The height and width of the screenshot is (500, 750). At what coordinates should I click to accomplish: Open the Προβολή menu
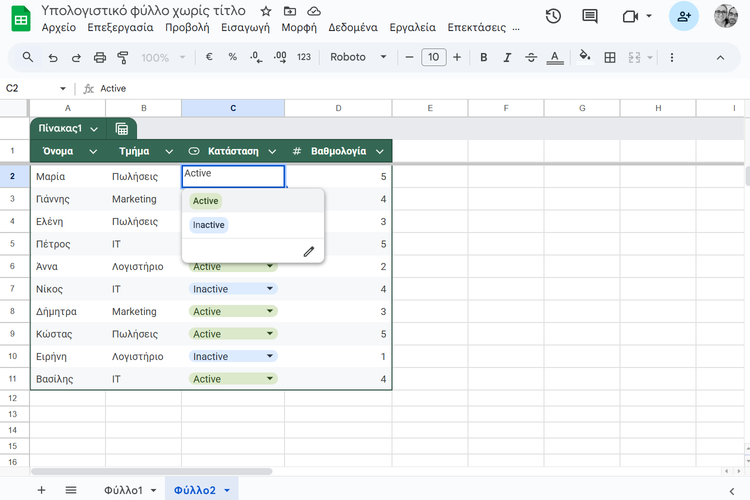(188, 27)
